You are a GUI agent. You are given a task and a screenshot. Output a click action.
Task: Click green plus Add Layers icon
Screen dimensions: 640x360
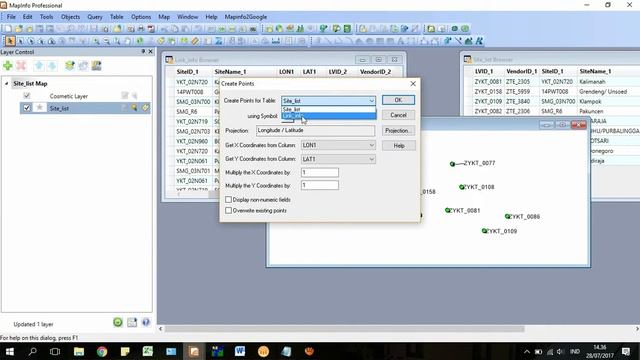click(x=8, y=65)
